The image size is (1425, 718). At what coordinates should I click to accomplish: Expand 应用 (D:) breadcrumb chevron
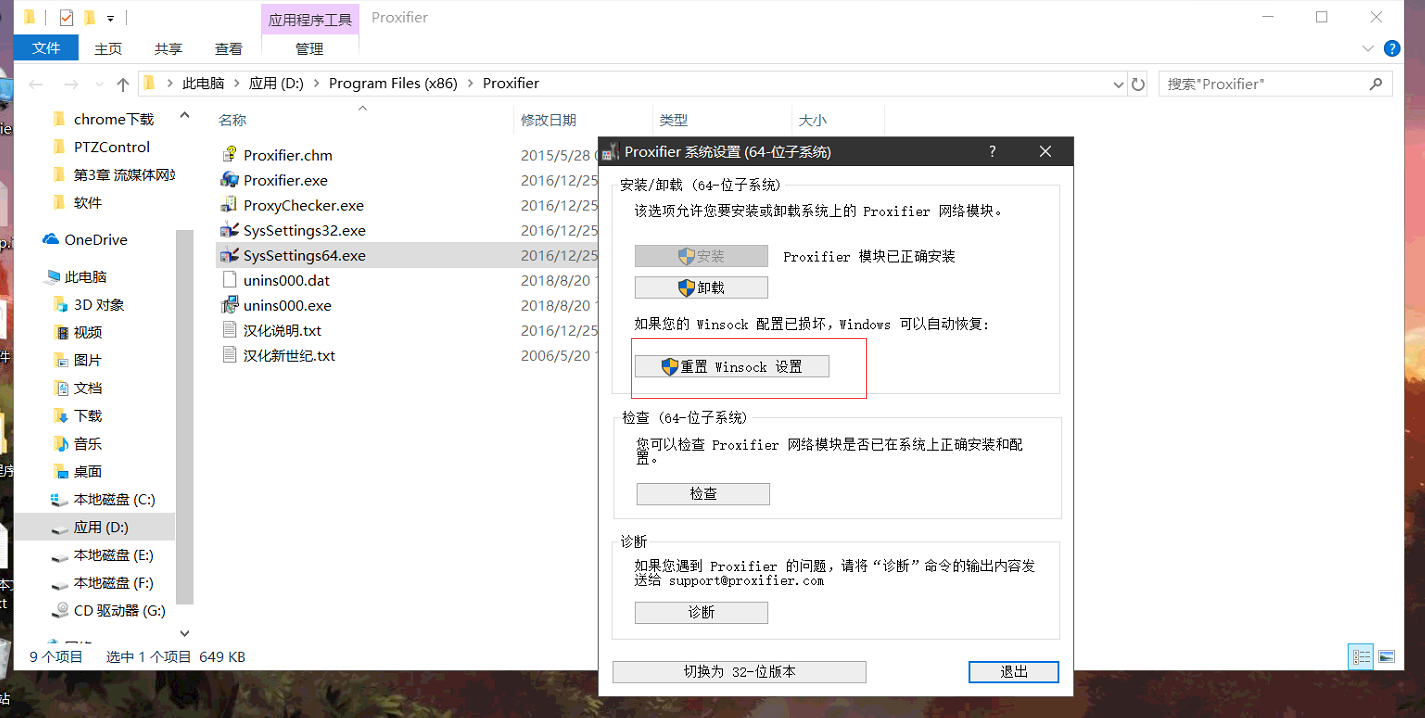click(316, 84)
